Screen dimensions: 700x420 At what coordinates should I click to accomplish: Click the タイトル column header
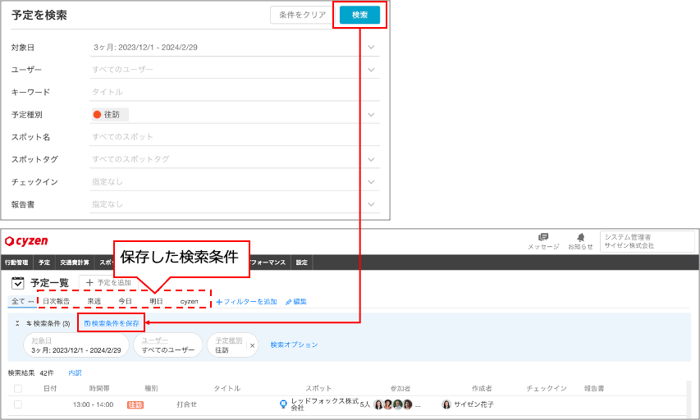click(227, 389)
